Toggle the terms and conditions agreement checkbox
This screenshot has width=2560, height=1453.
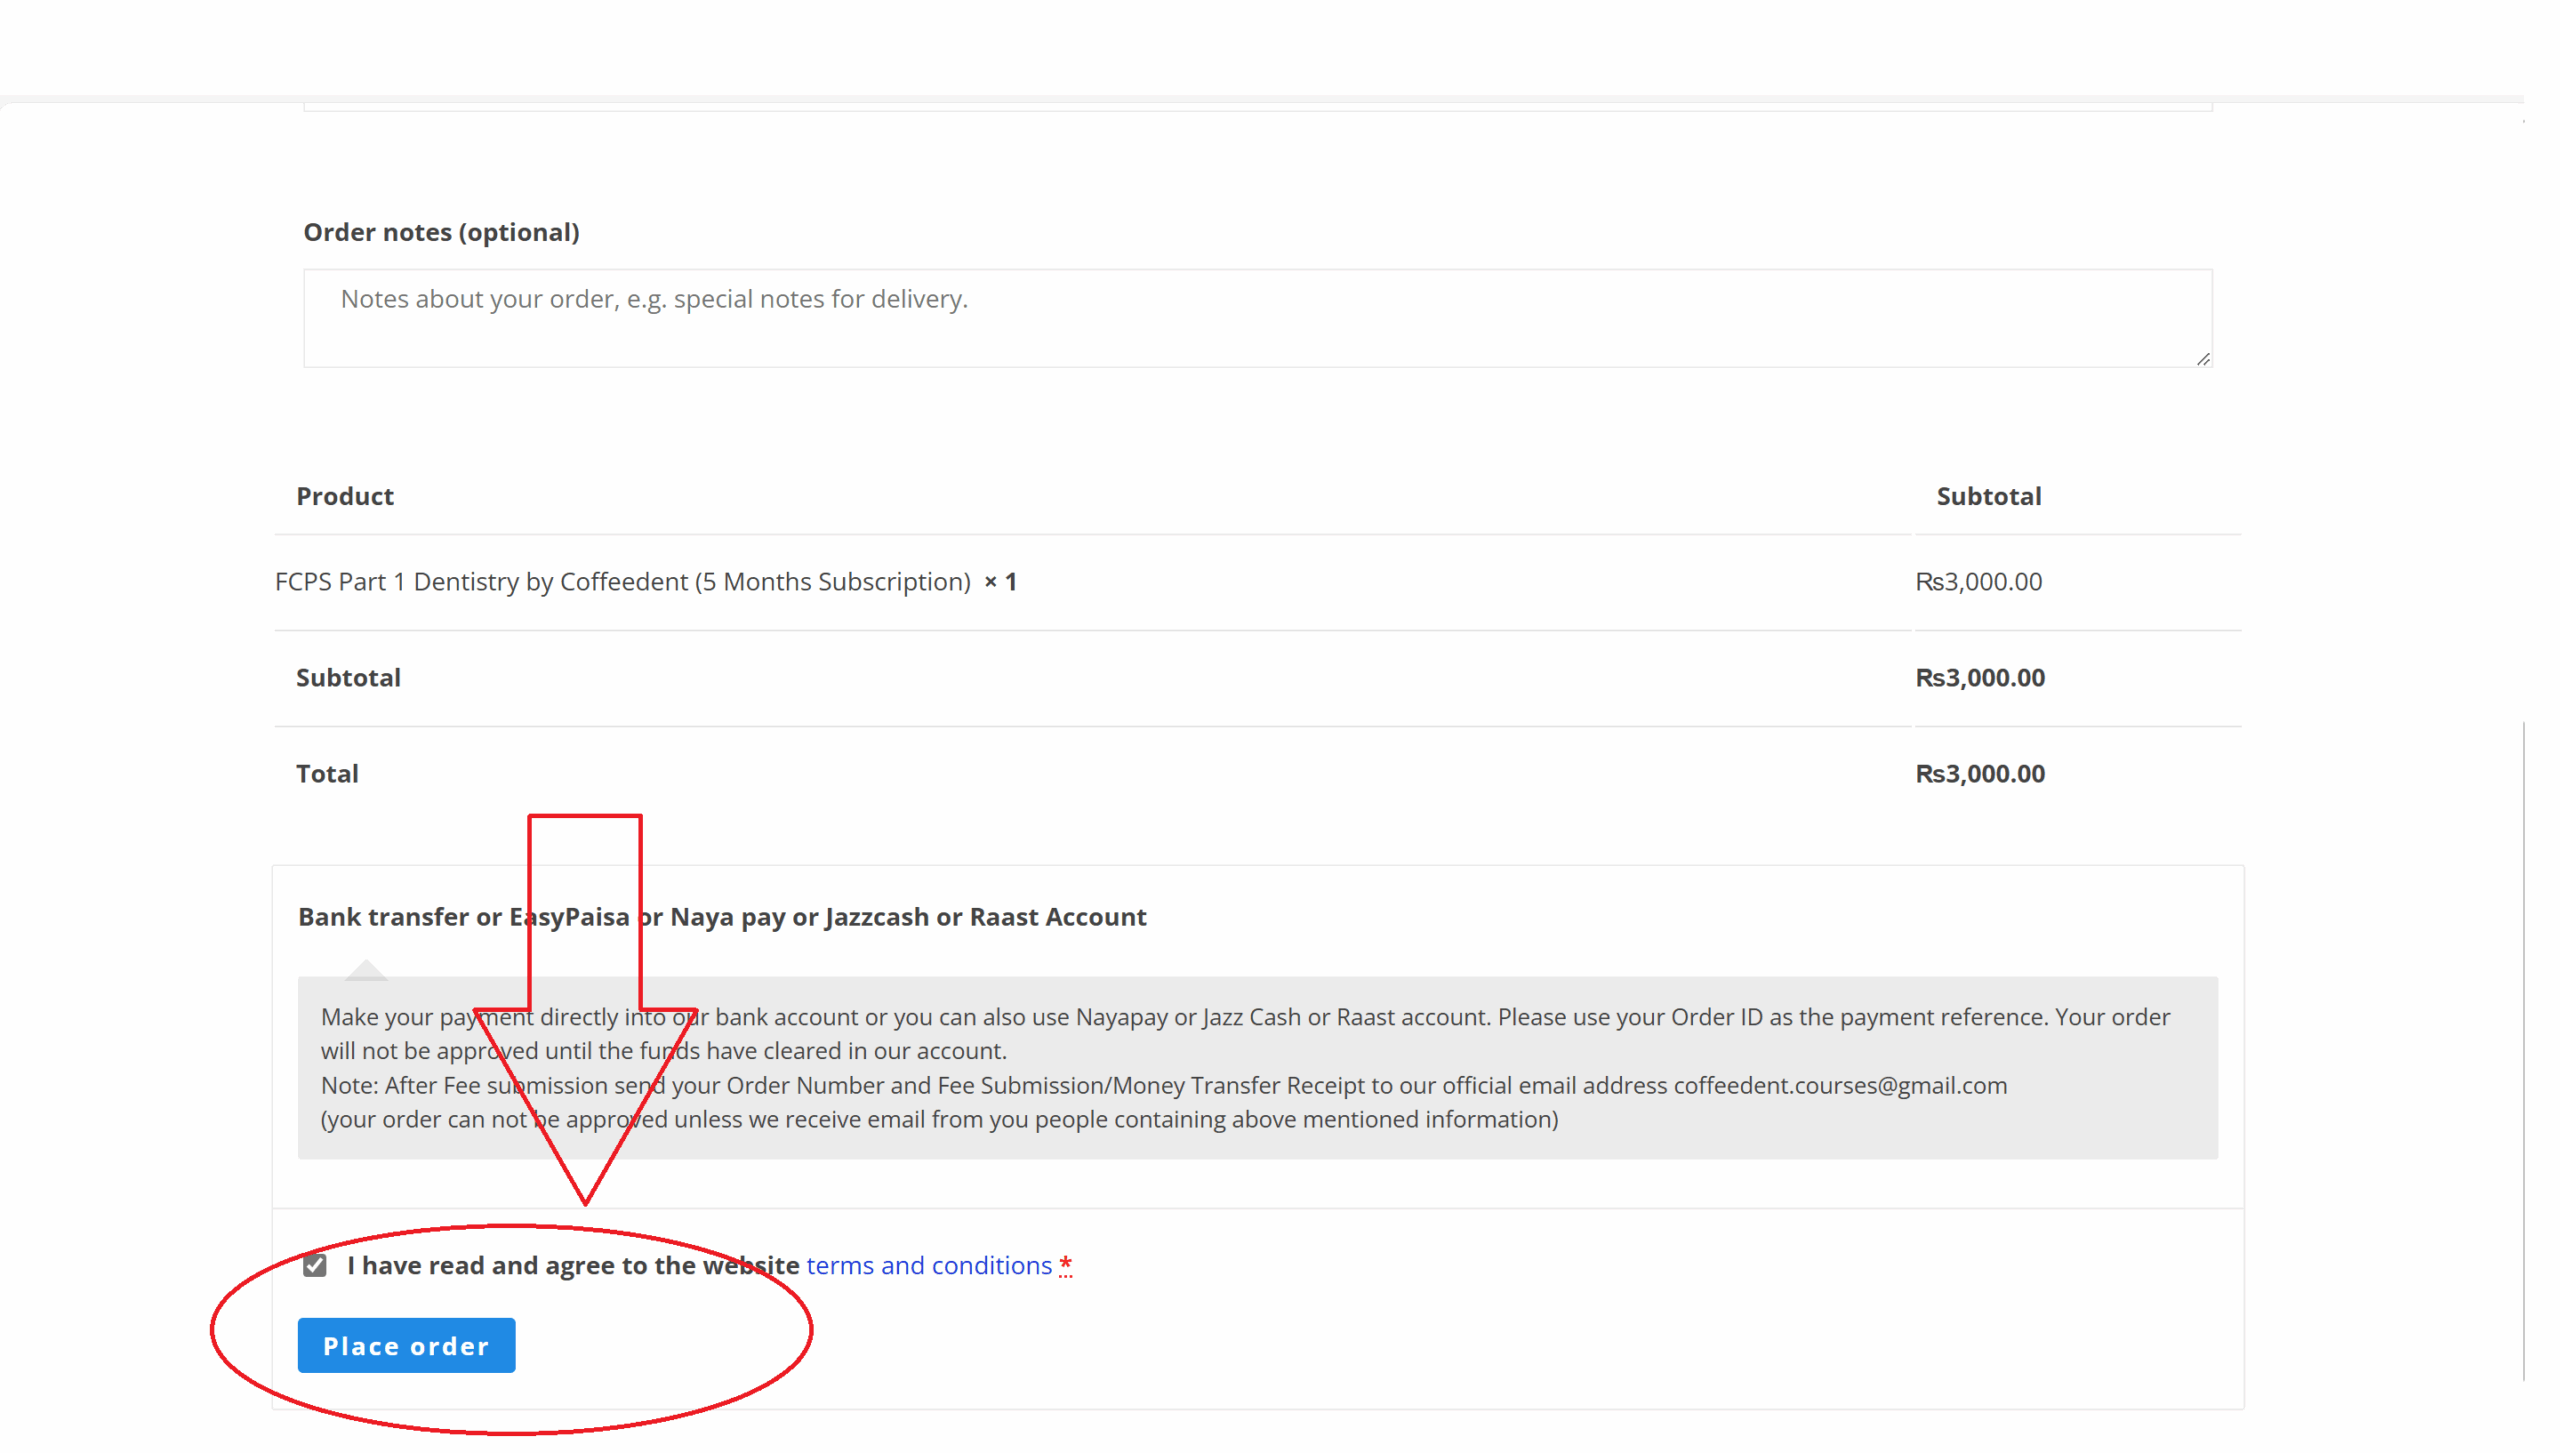(315, 1265)
